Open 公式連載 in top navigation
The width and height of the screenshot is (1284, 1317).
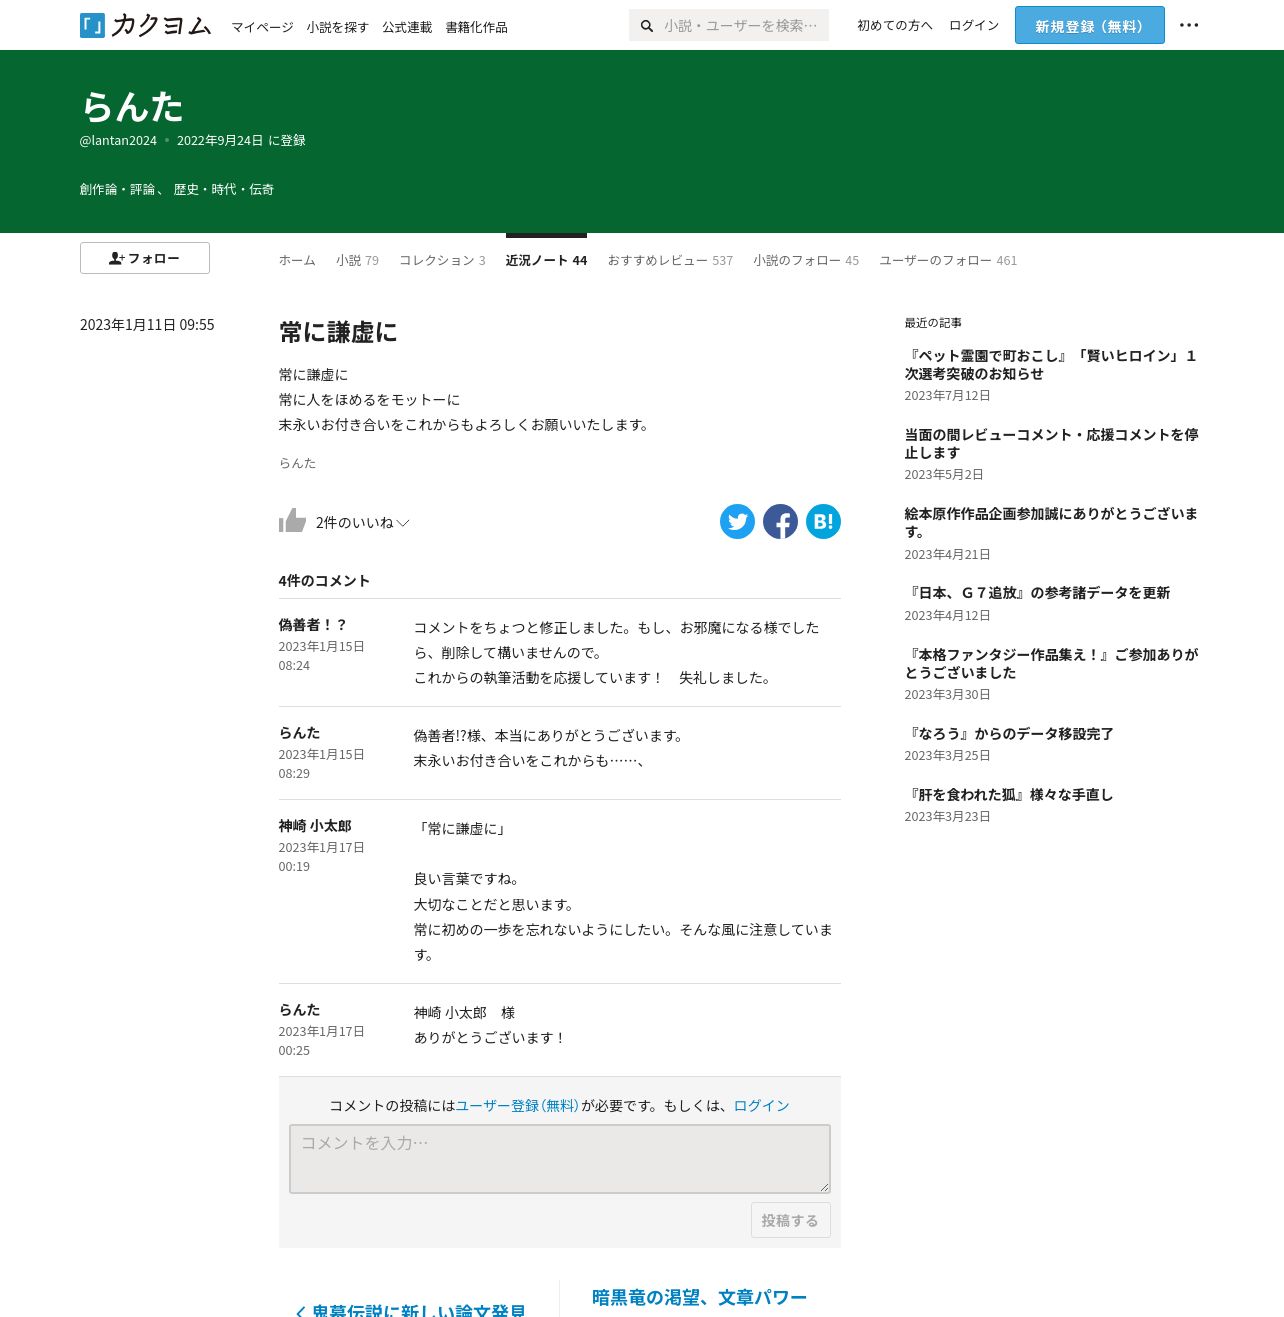[x=407, y=27]
